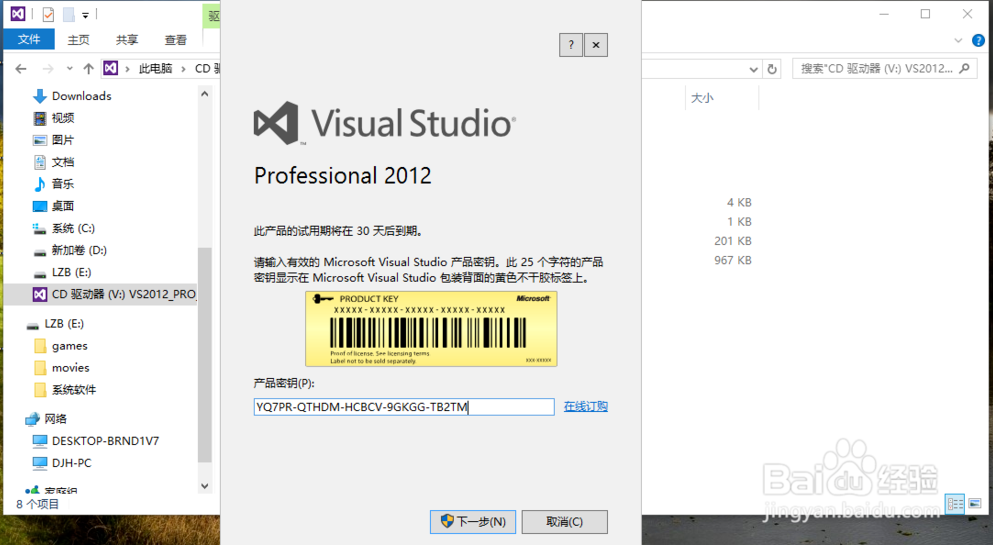Click the Next (下一步) button
Viewport: 993px width, 545px height.
472,522
